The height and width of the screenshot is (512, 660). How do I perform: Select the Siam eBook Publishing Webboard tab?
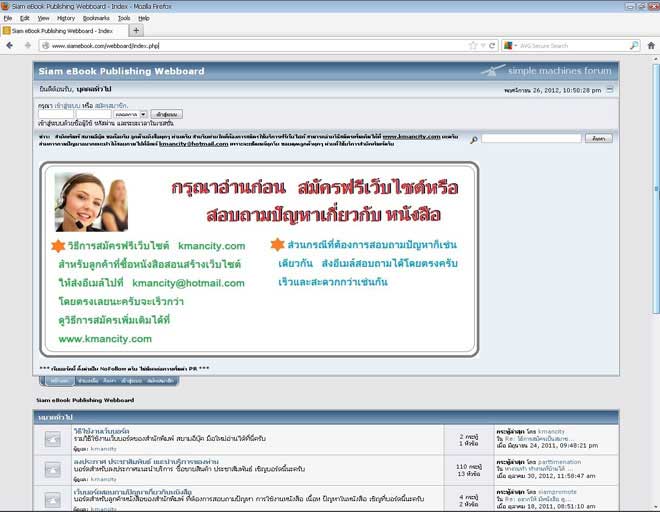(64, 31)
